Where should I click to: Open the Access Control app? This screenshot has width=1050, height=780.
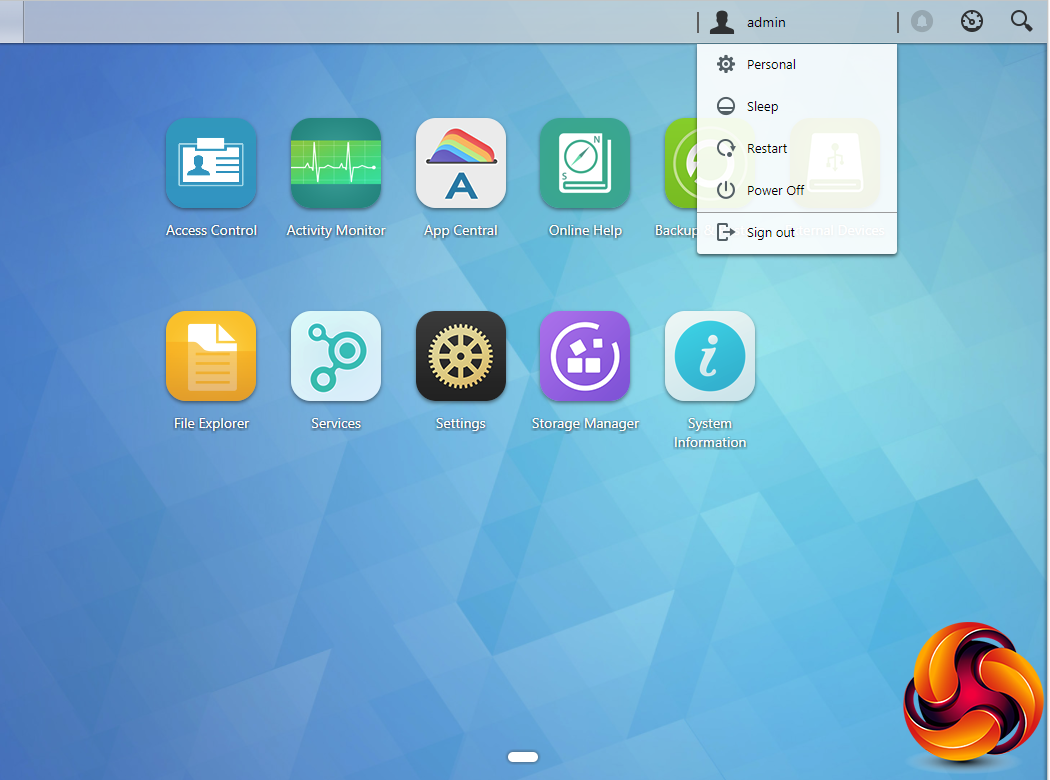[211, 163]
